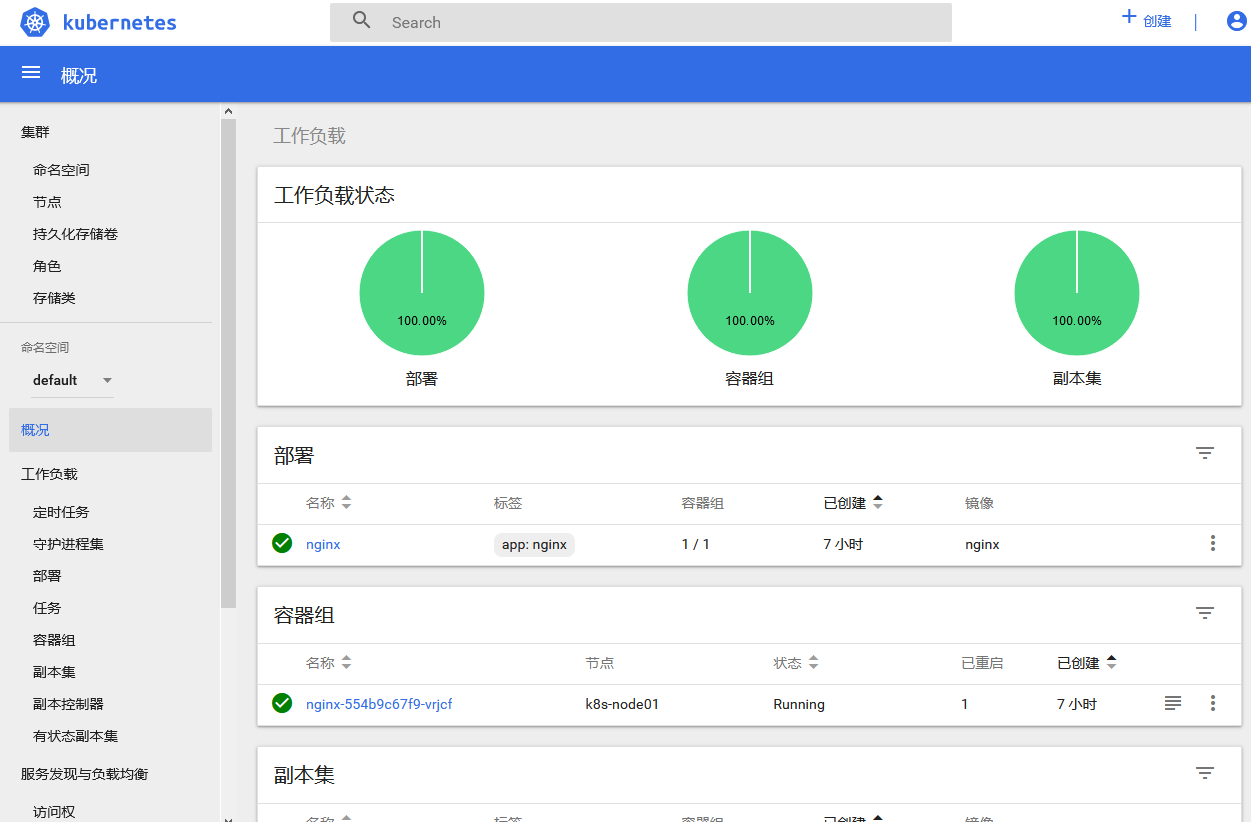
Task: Open 任务 in sidebar
Action: tap(47, 608)
